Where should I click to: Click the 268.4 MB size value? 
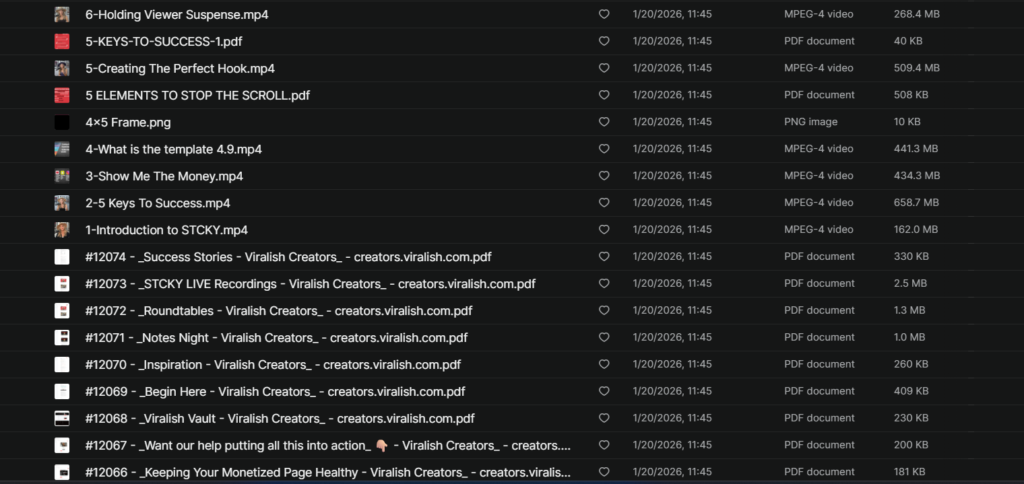tap(917, 14)
